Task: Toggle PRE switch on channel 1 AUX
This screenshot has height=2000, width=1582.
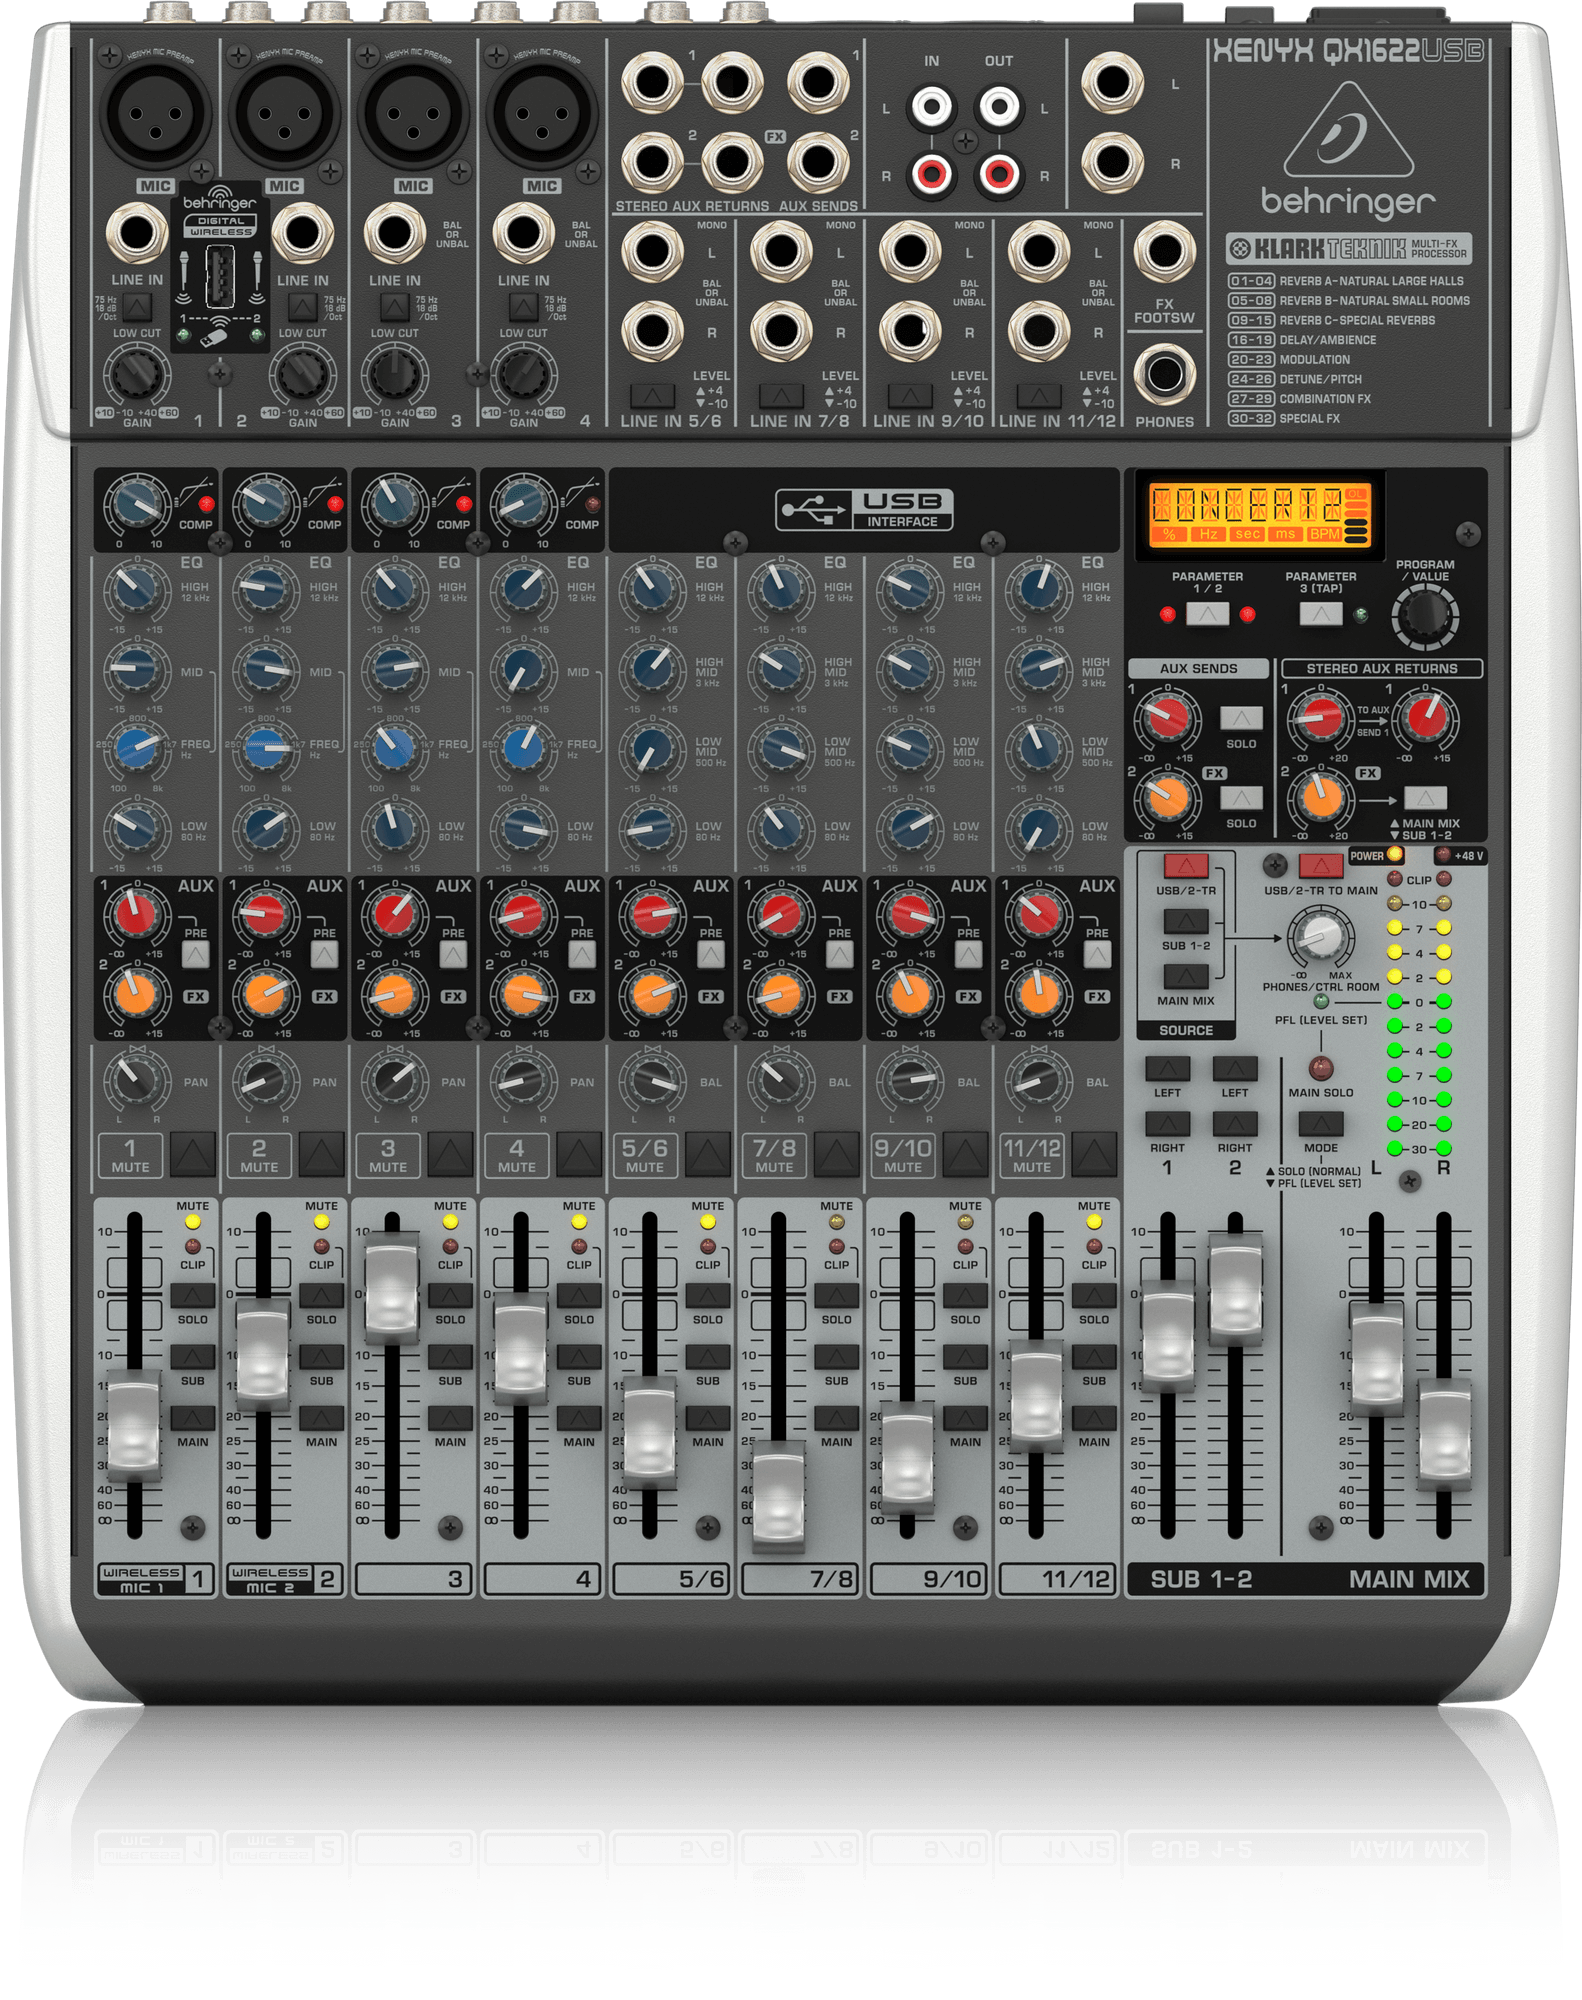Action: [196, 955]
